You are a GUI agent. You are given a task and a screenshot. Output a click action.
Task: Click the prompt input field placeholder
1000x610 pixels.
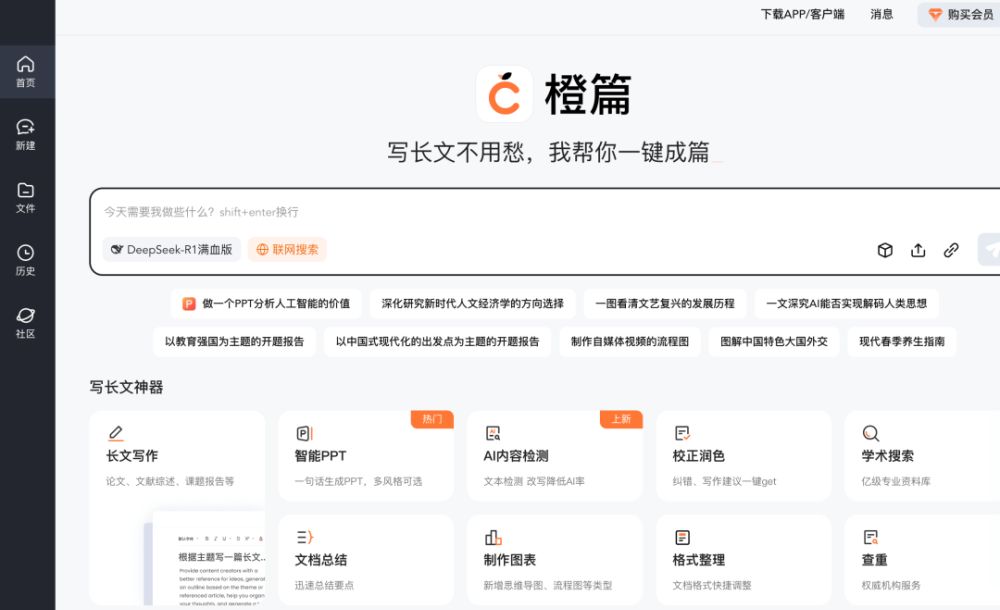[x=201, y=212]
